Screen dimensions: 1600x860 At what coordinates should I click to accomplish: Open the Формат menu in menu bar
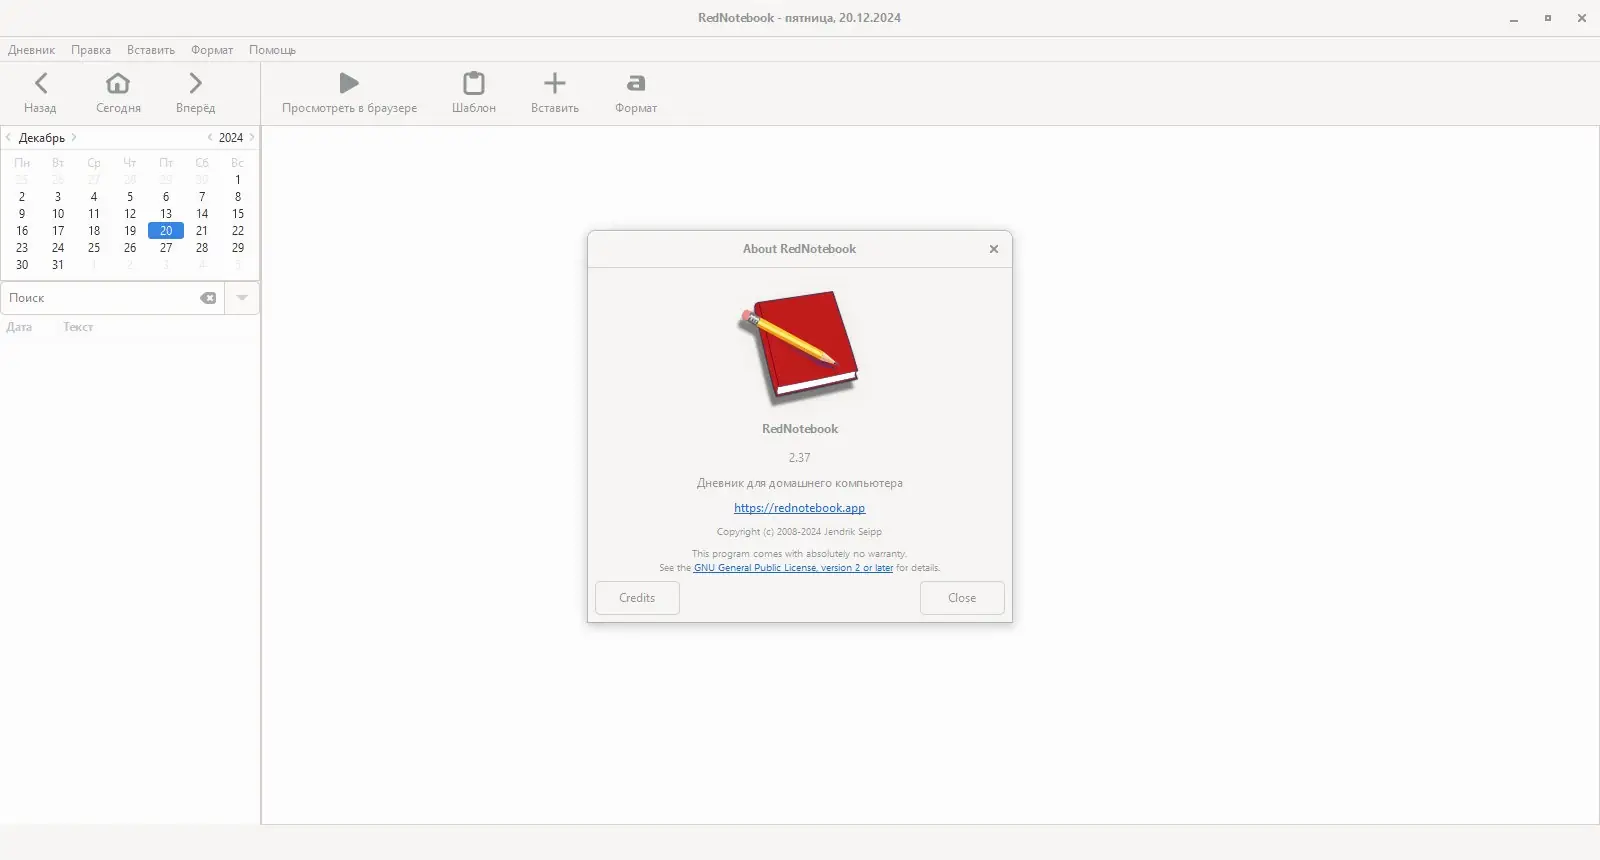[x=212, y=50]
